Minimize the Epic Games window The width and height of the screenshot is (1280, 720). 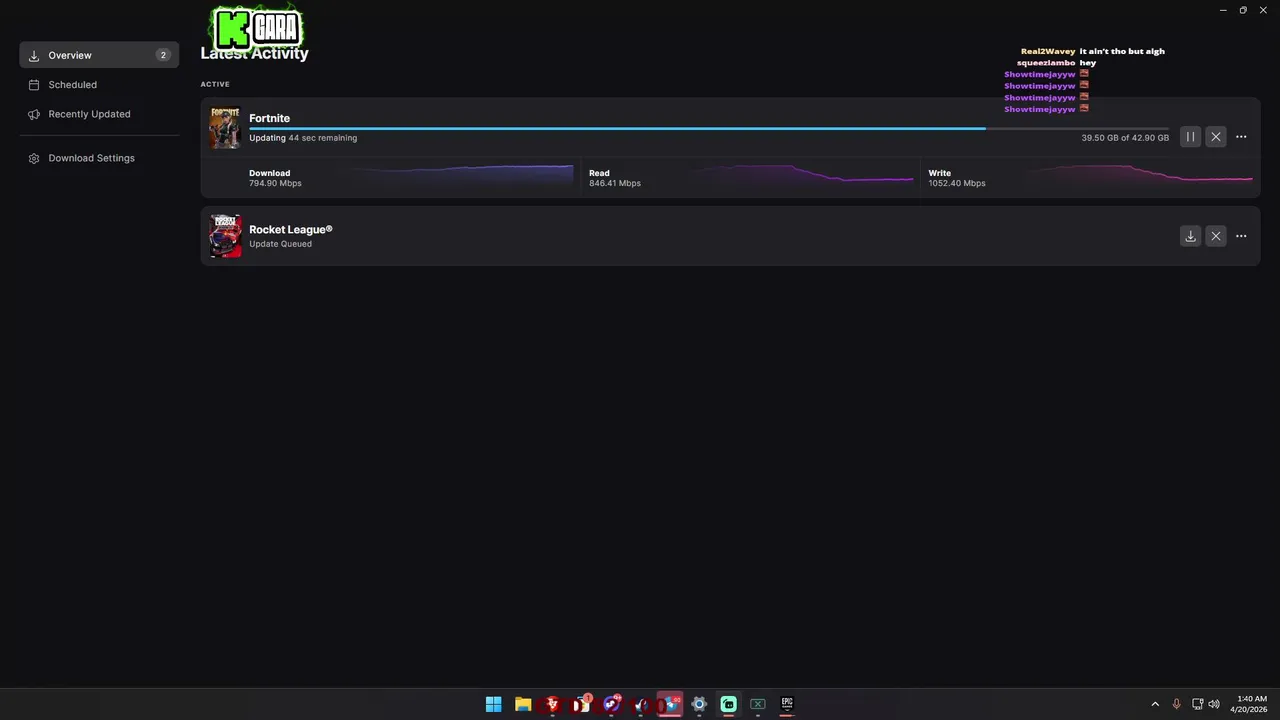pos(1223,10)
